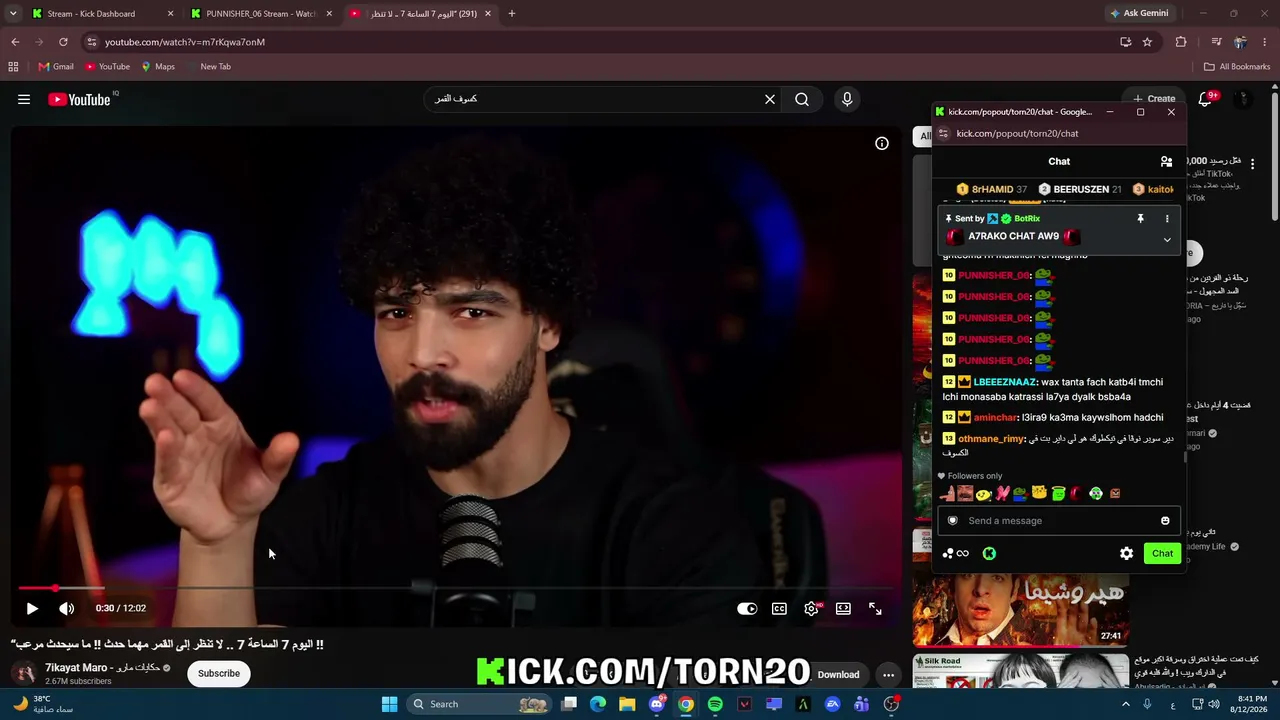Download the video with the Download button

838,674
